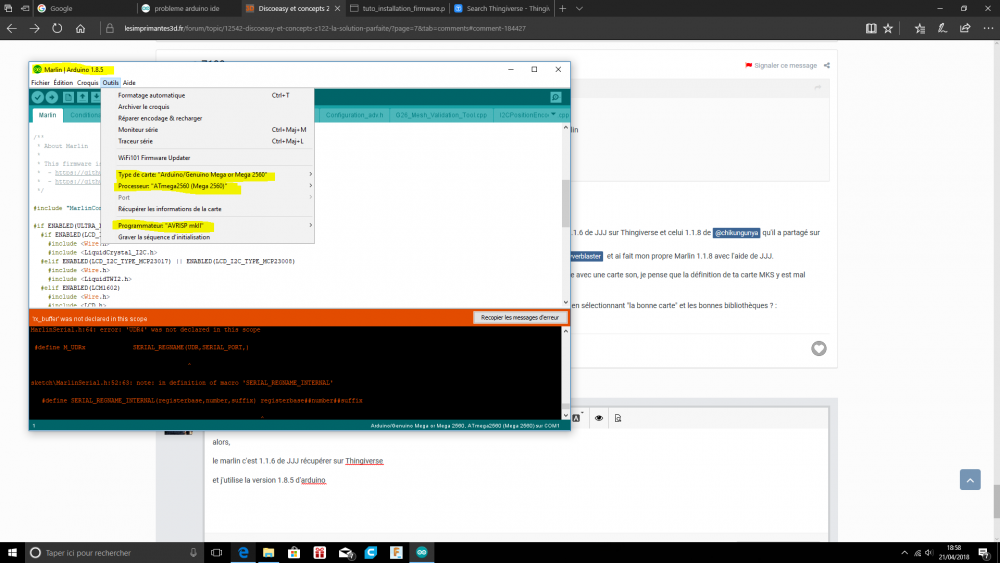Viewport: 1000px width, 563px height.
Task: Open the Croquis menu in Arduino
Action: click(x=87, y=82)
